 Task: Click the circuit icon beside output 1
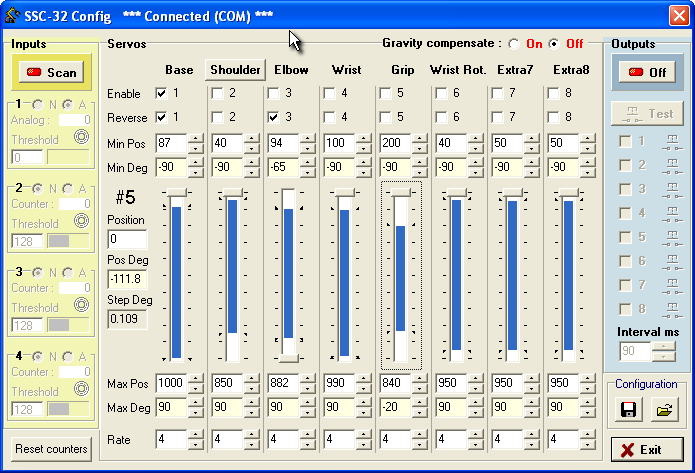point(672,142)
